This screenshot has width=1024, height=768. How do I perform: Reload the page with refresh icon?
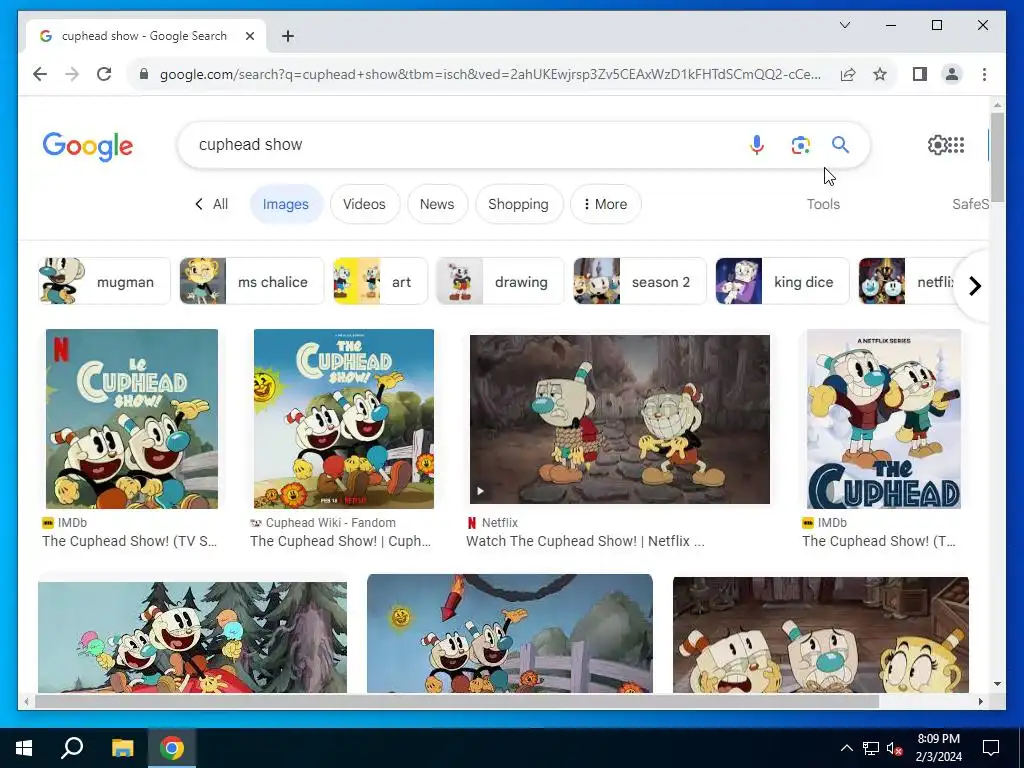tap(104, 74)
